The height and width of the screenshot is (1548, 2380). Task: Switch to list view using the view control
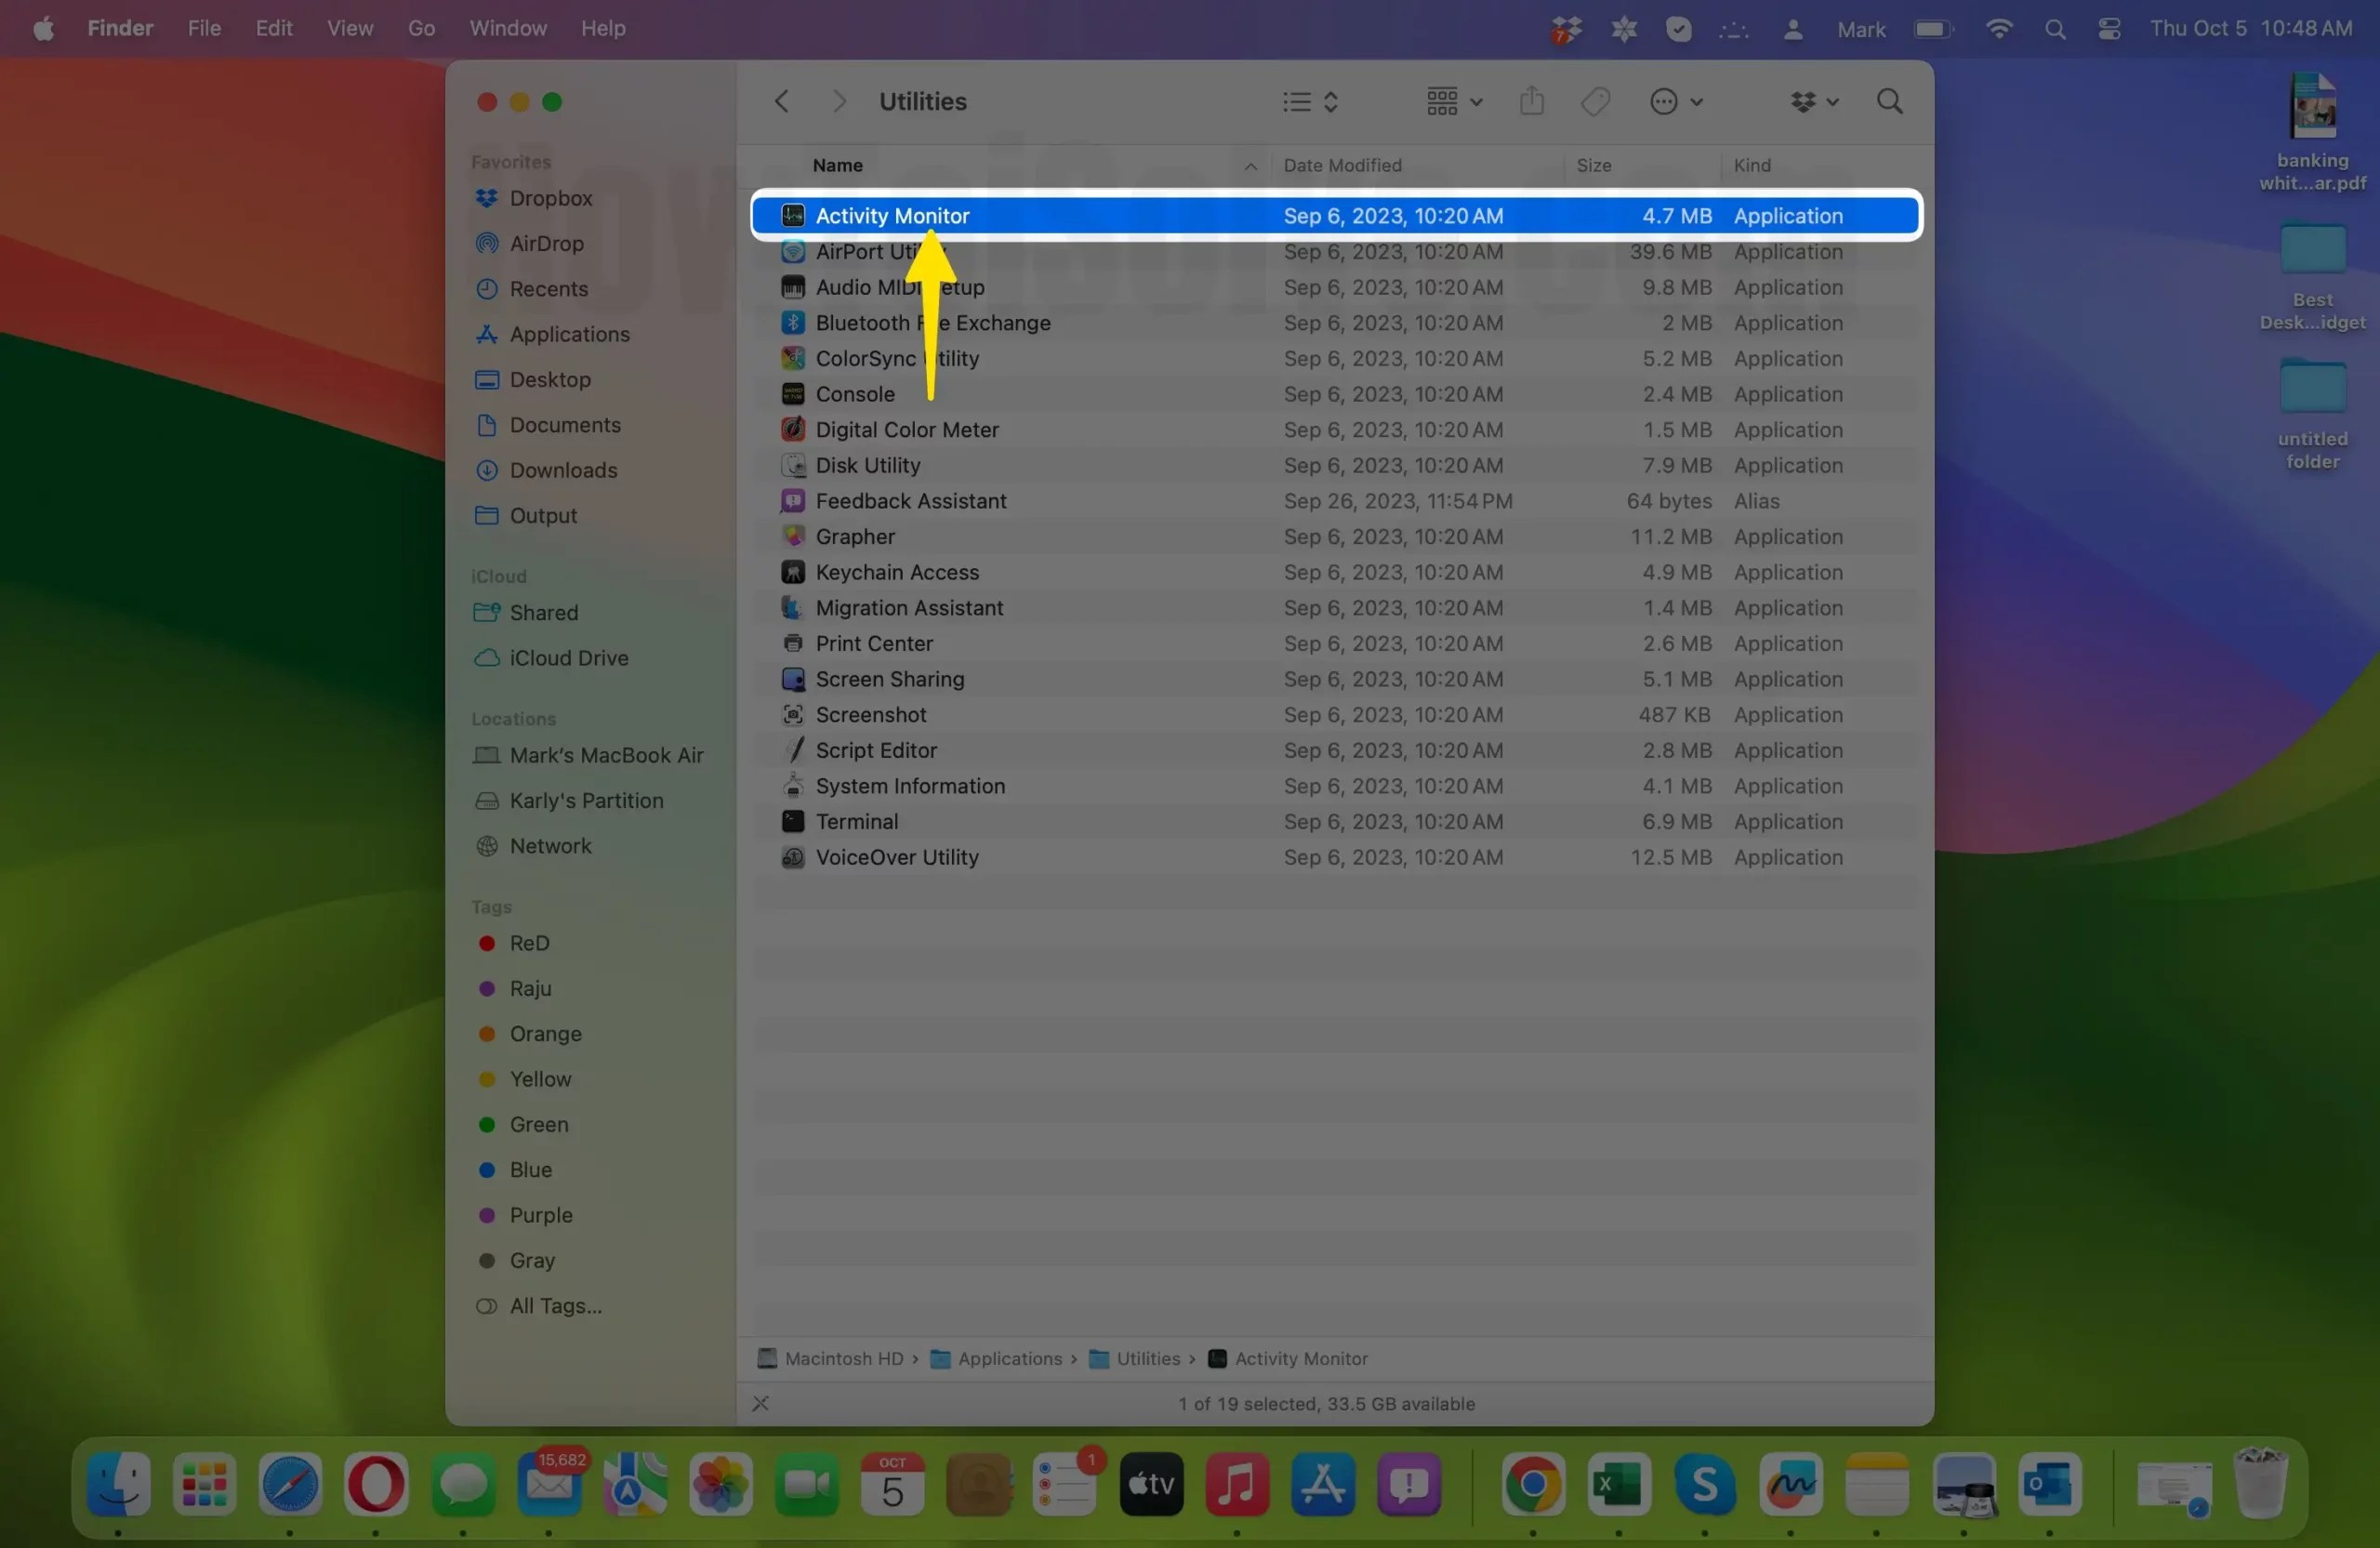tap(1292, 101)
